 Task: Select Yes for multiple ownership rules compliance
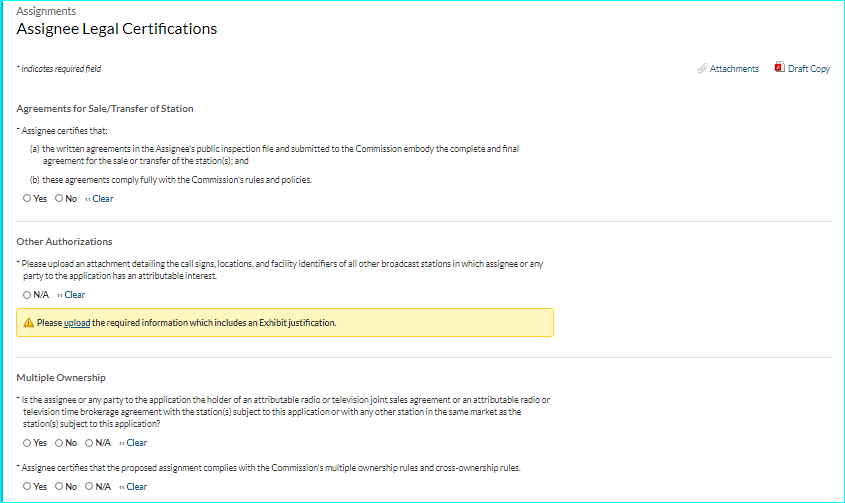27,487
